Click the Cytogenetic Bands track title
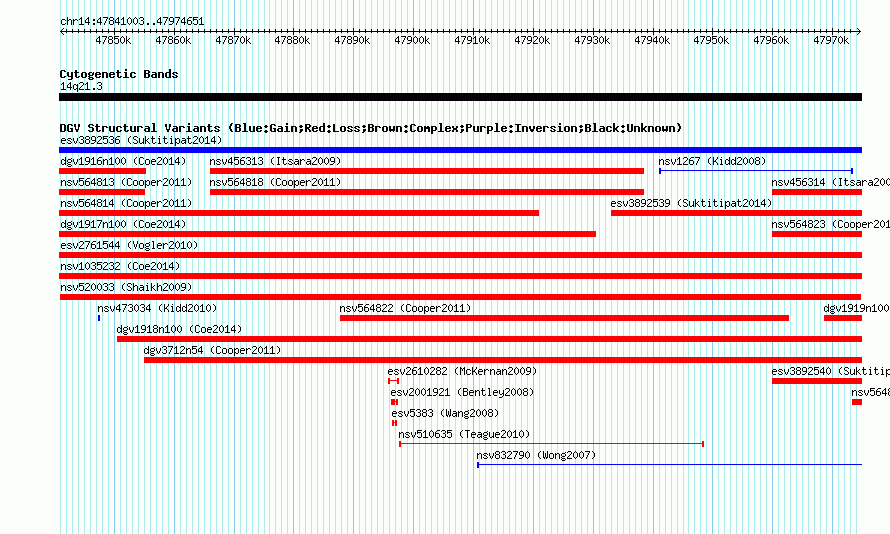Viewport: 890px width, 534px height. (119, 74)
